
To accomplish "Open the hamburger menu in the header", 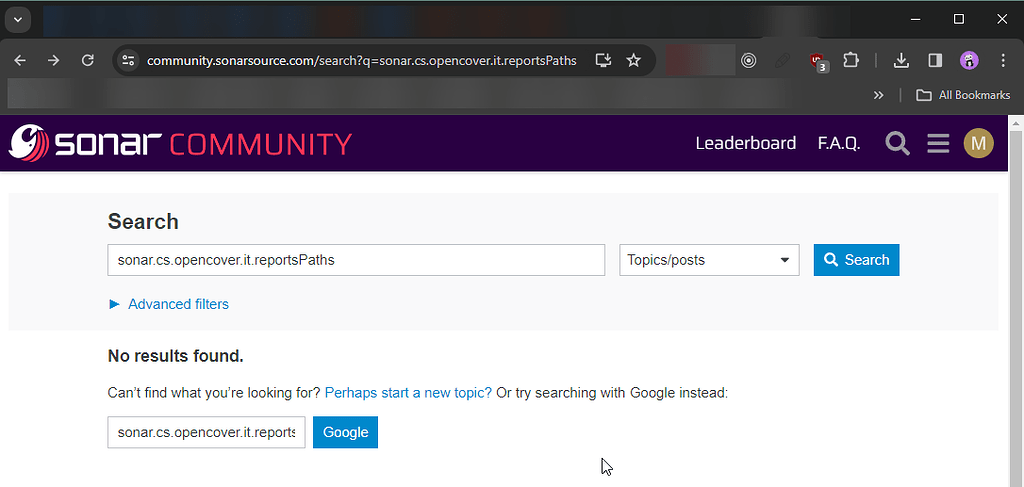I will (x=937, y=144).
